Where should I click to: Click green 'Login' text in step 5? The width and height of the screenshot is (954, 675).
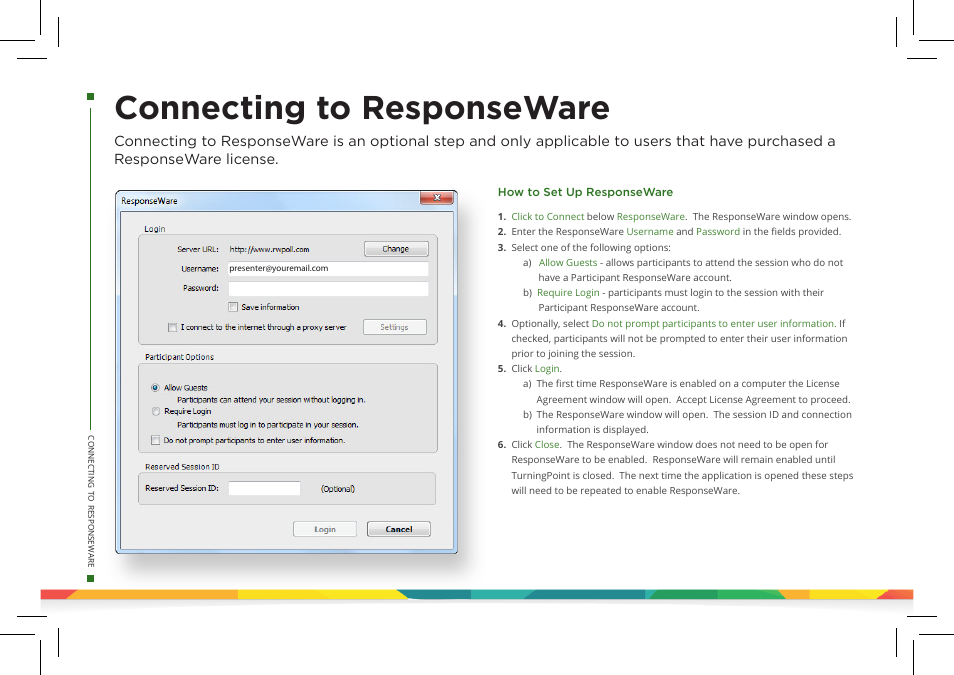pyautogui.click(x=546, y=369)
